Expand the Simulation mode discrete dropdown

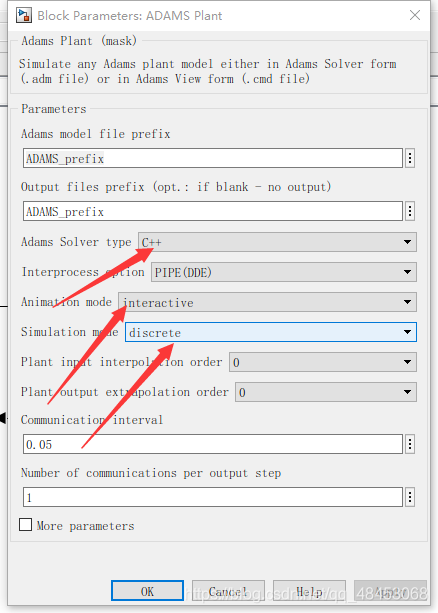click(x=271, y=332)
